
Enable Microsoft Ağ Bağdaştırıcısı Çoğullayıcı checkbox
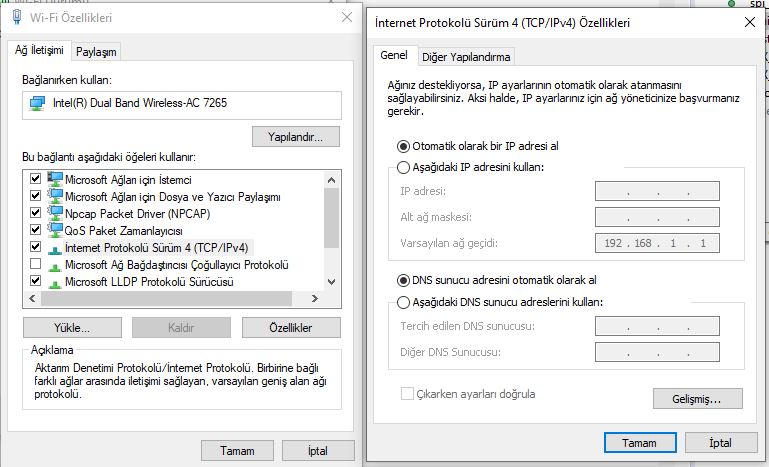35,263
